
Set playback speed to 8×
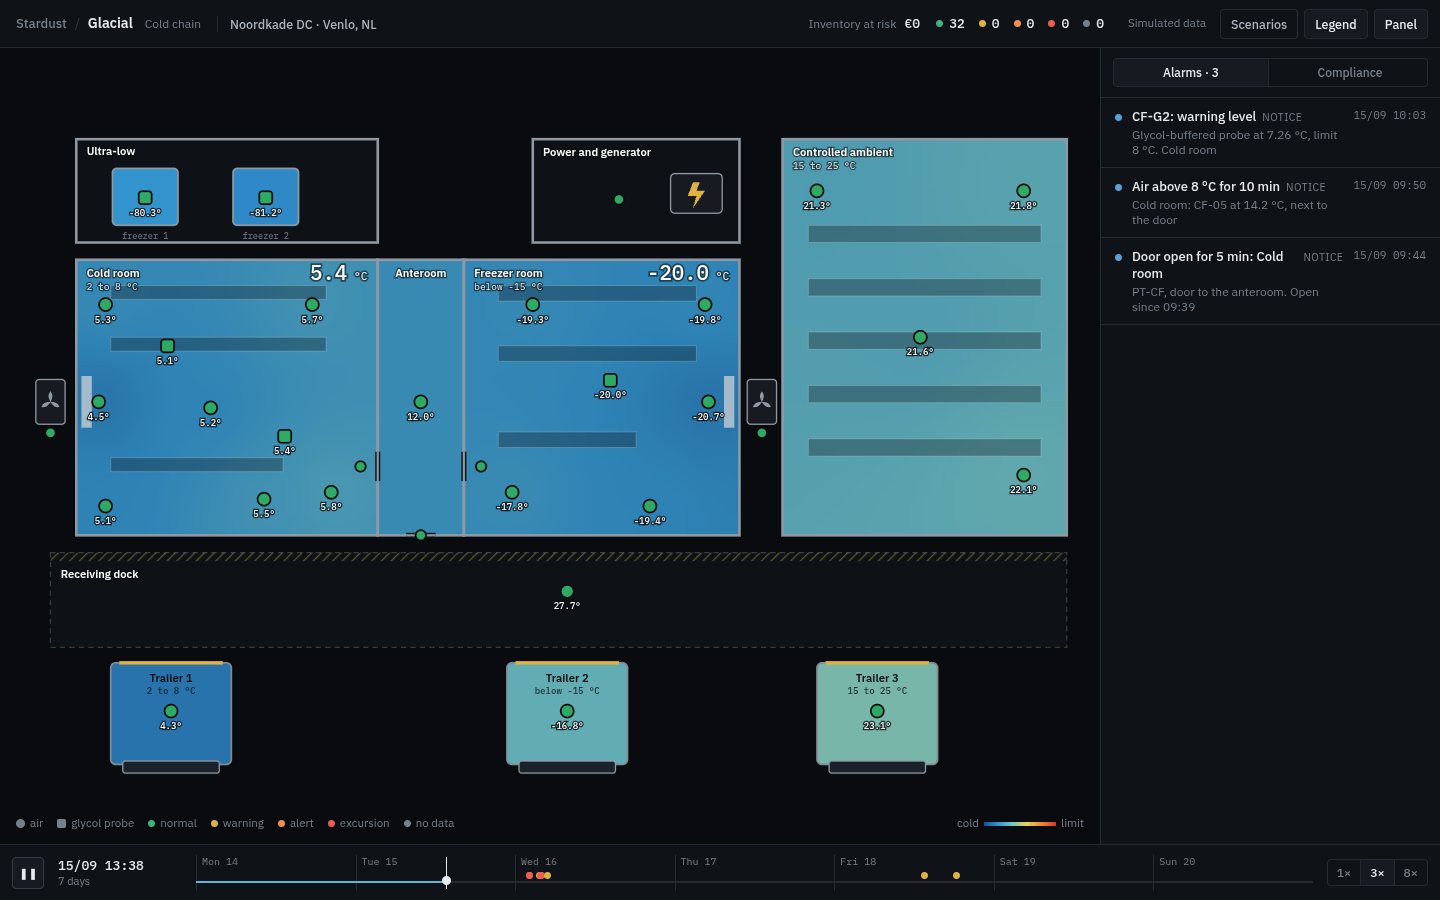click(x=1410, y=873)
